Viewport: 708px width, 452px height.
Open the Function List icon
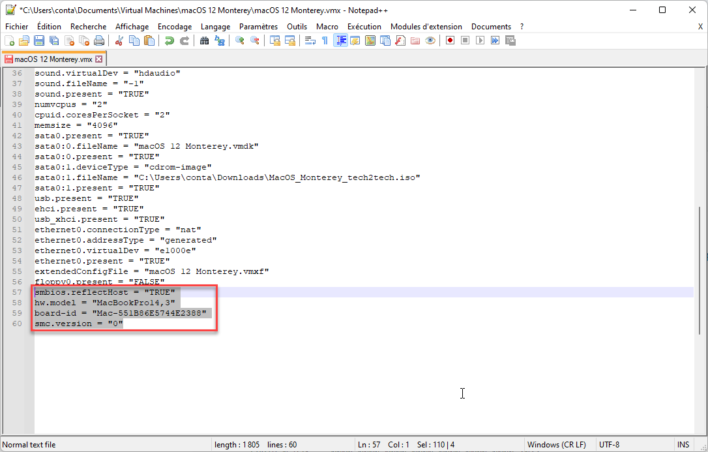(400, 41)
